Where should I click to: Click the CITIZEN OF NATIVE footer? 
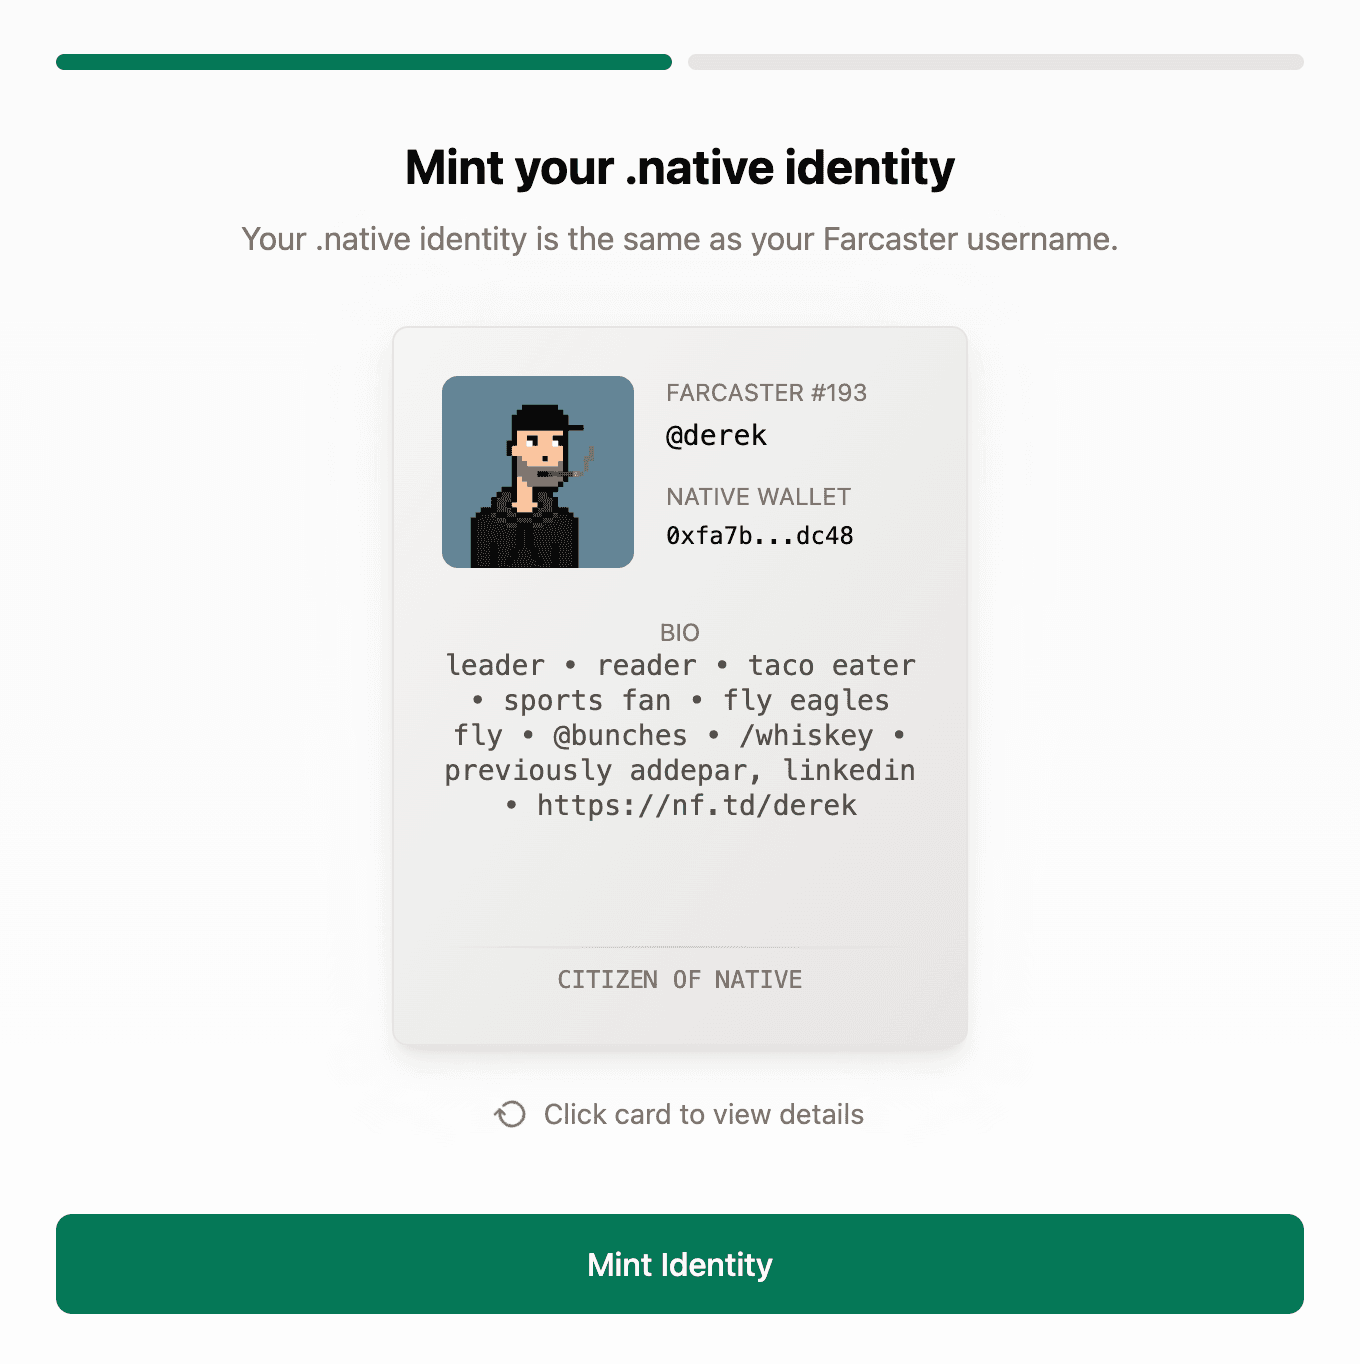[x=680, y=979]
